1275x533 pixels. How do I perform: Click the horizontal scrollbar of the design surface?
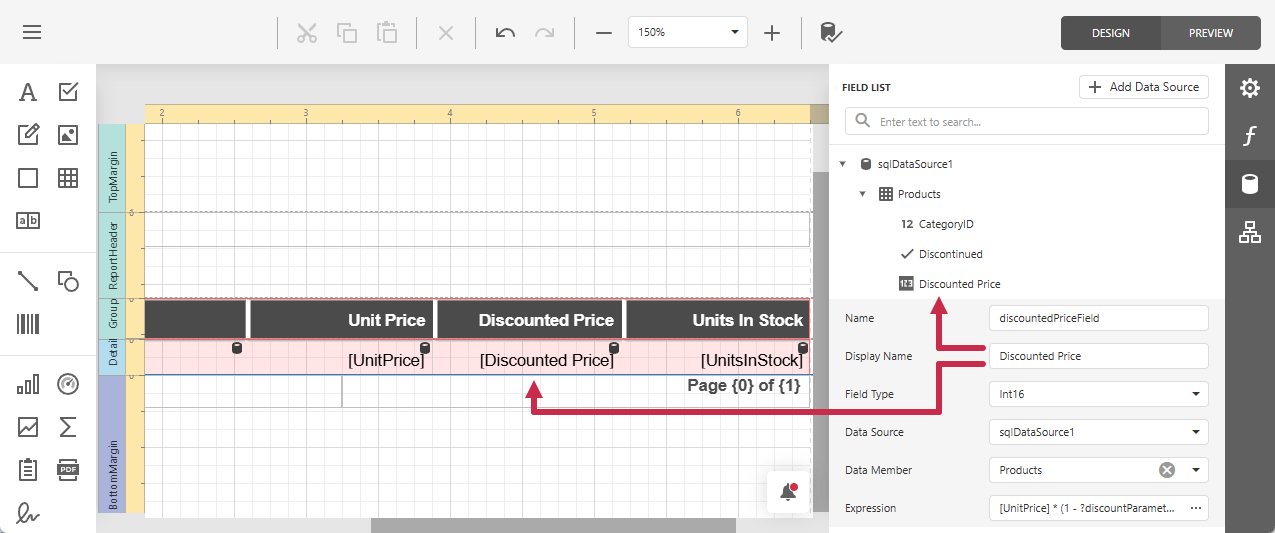tap(553, 525)
